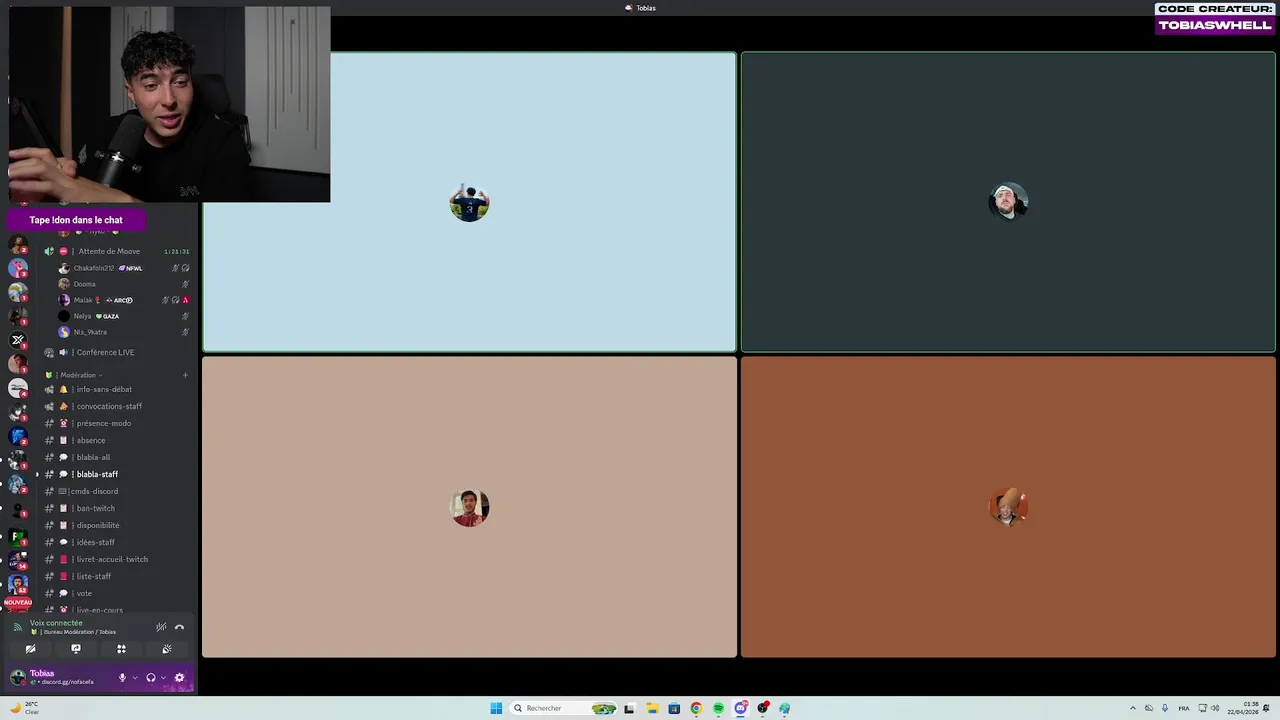
Task: Open the X logo server
Action: (17, 340)
